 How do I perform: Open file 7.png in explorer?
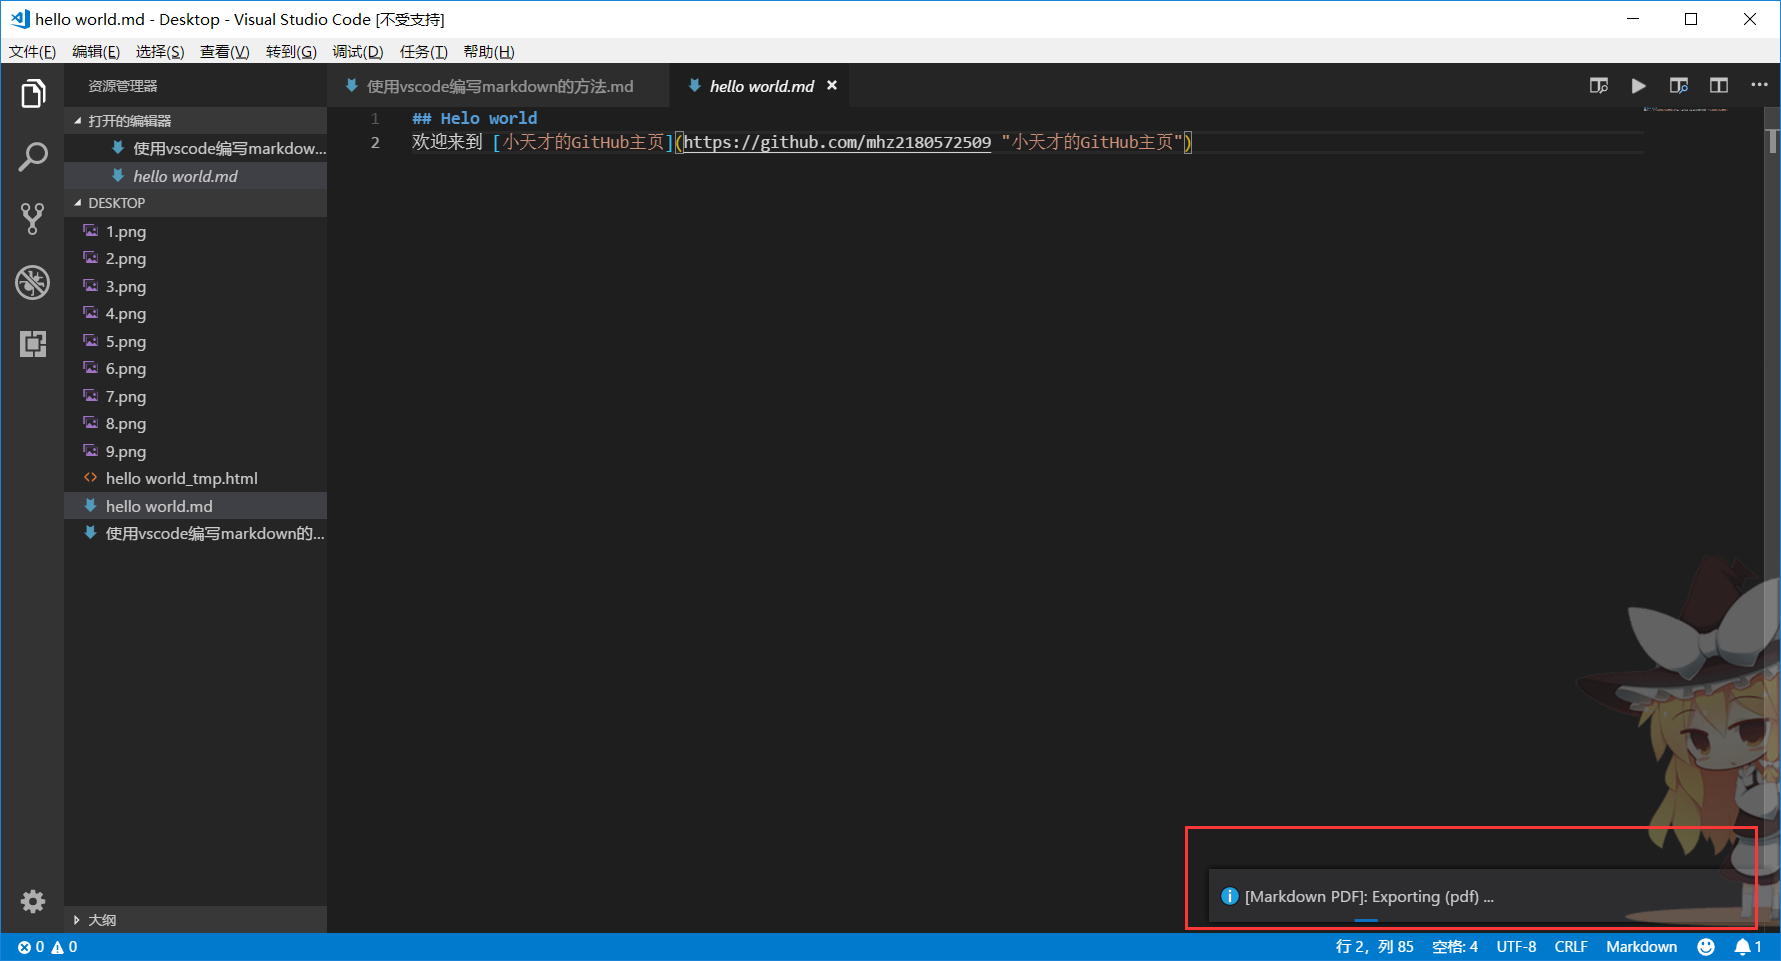pos(196,396)
